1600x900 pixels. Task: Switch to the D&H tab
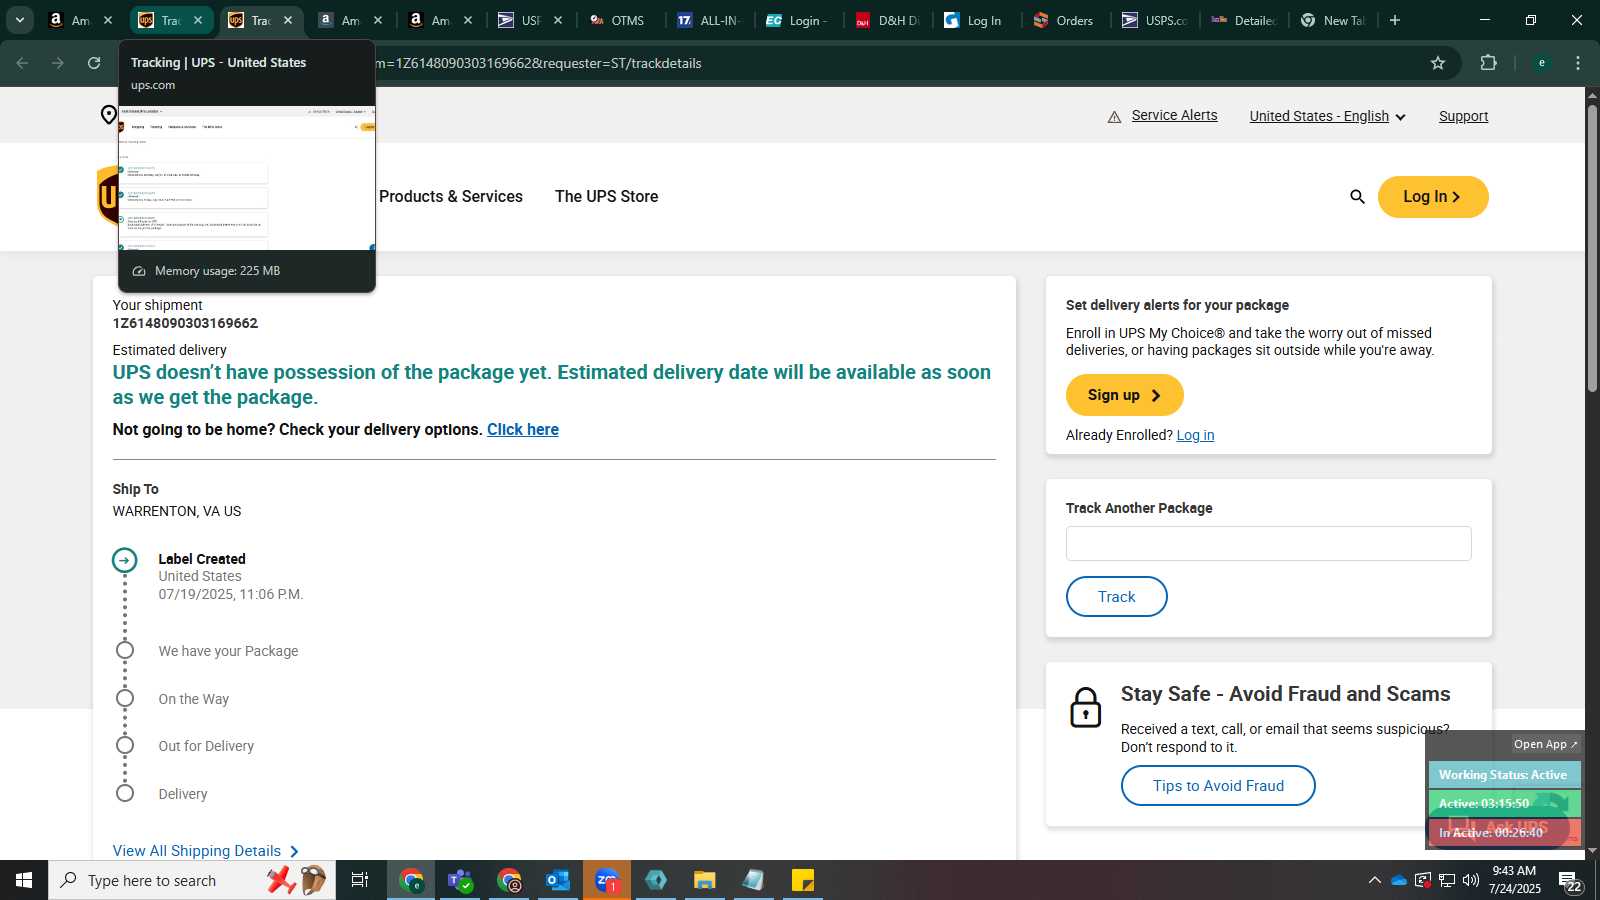click(889, 20)
